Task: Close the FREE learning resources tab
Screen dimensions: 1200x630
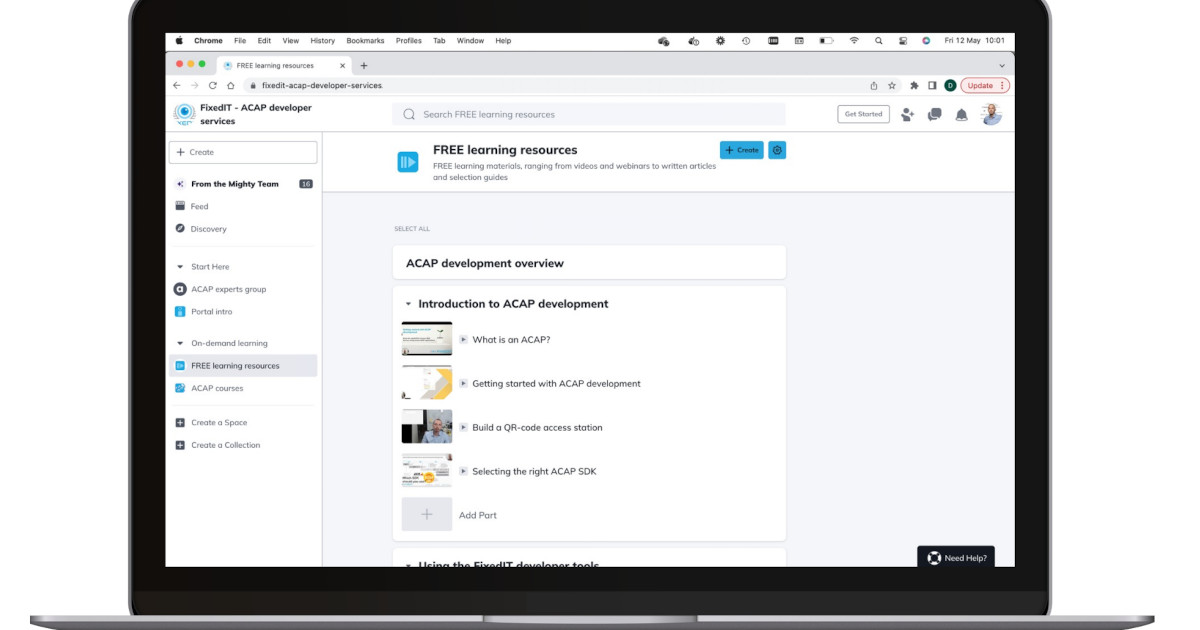Action: (x=343, y=65)
